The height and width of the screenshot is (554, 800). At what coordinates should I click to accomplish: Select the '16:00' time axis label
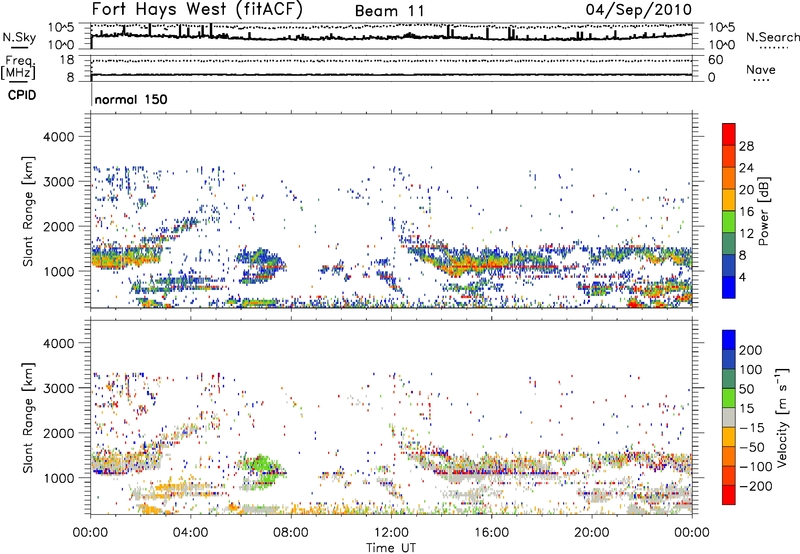point(492,533)
